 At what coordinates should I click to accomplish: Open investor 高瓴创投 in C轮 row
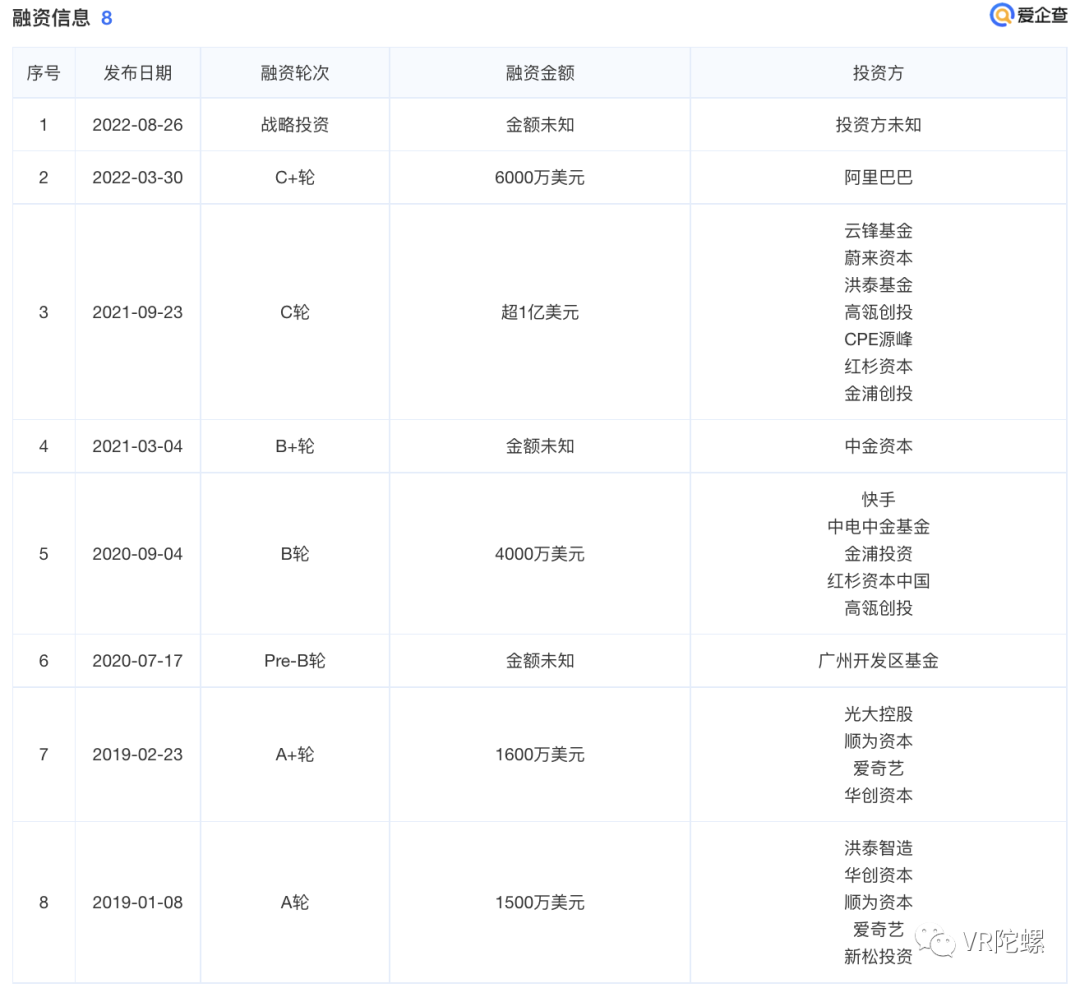(878, 312)
